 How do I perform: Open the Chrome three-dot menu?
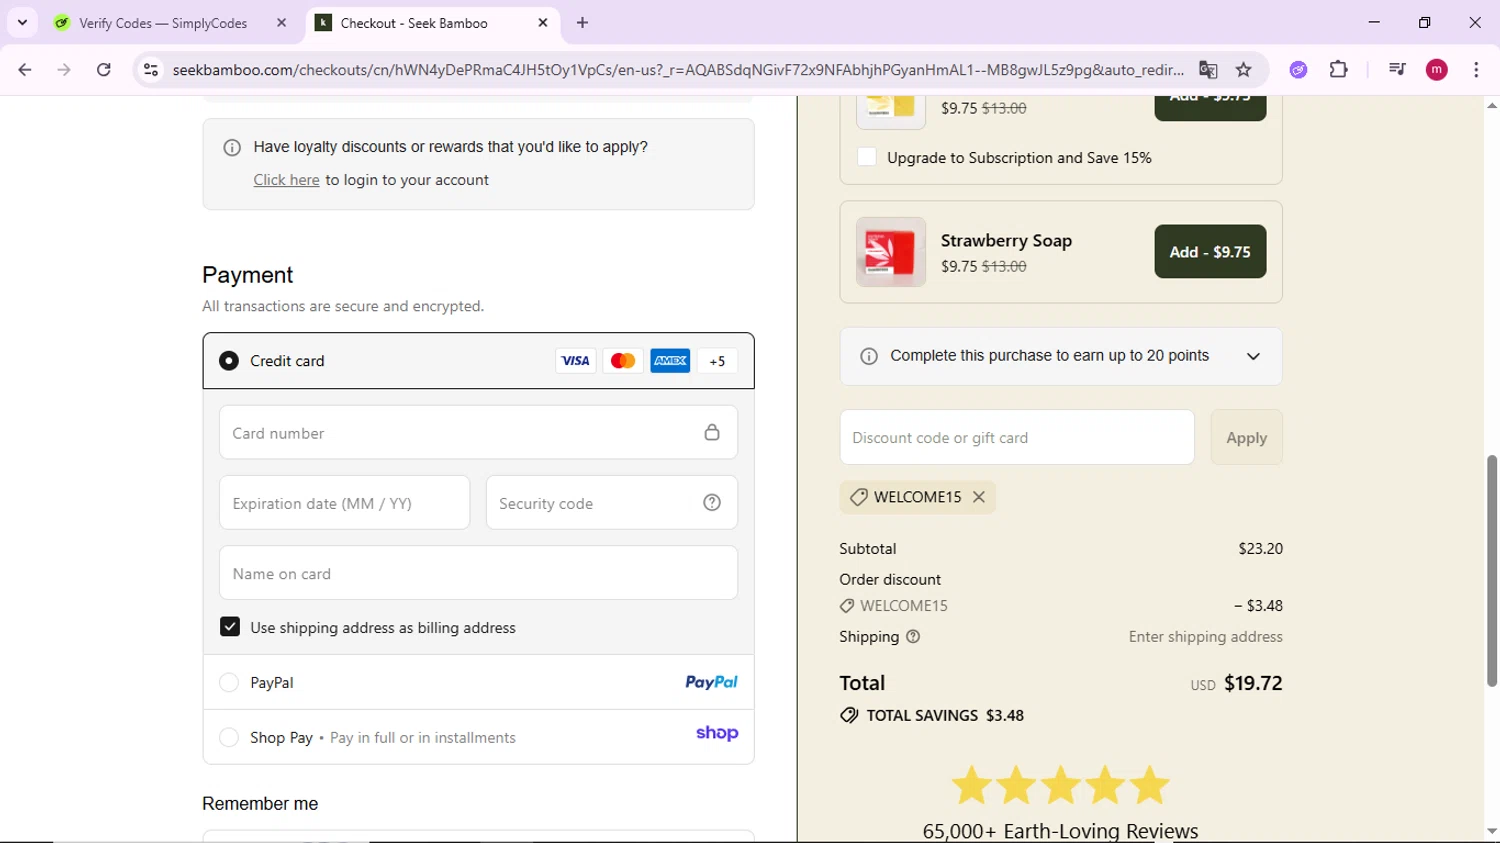pos(1476,70)
